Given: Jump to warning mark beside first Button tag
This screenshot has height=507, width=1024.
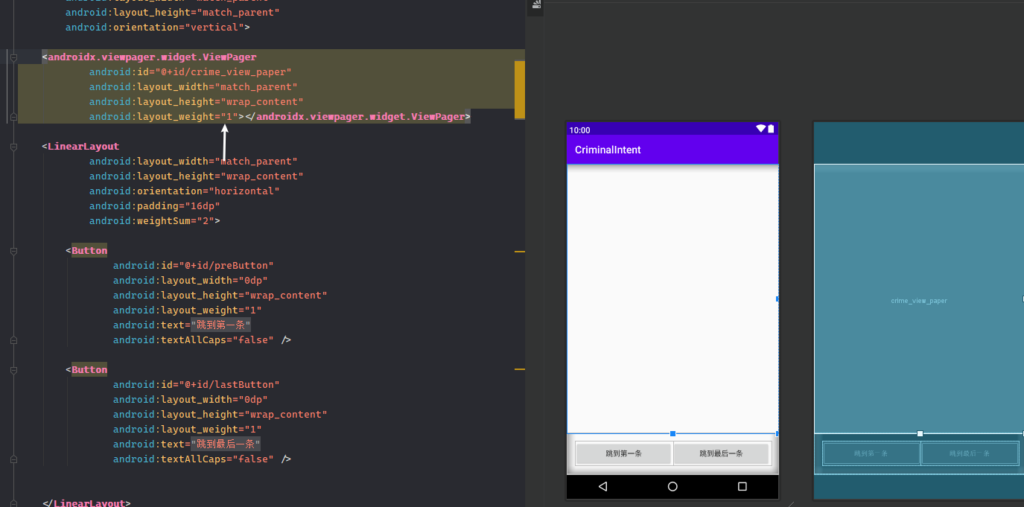Looking at the screenshot, I should pyautogui.click(x=520, y=251).
